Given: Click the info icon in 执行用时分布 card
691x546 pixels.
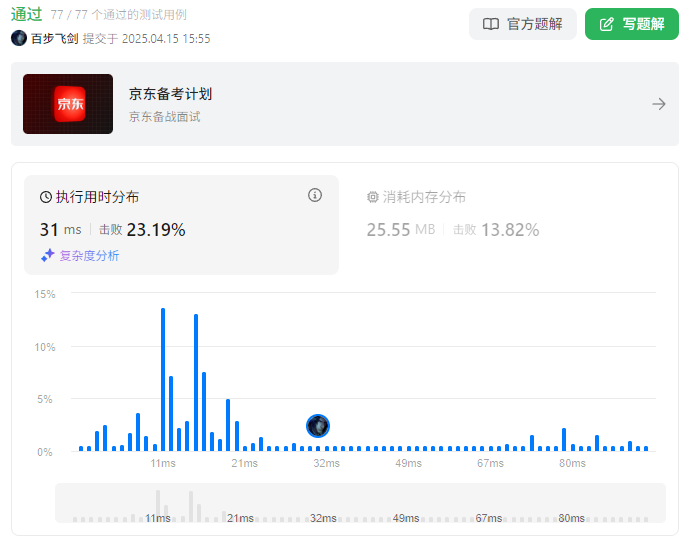Looking at the screenshot, I should (315, 195).
